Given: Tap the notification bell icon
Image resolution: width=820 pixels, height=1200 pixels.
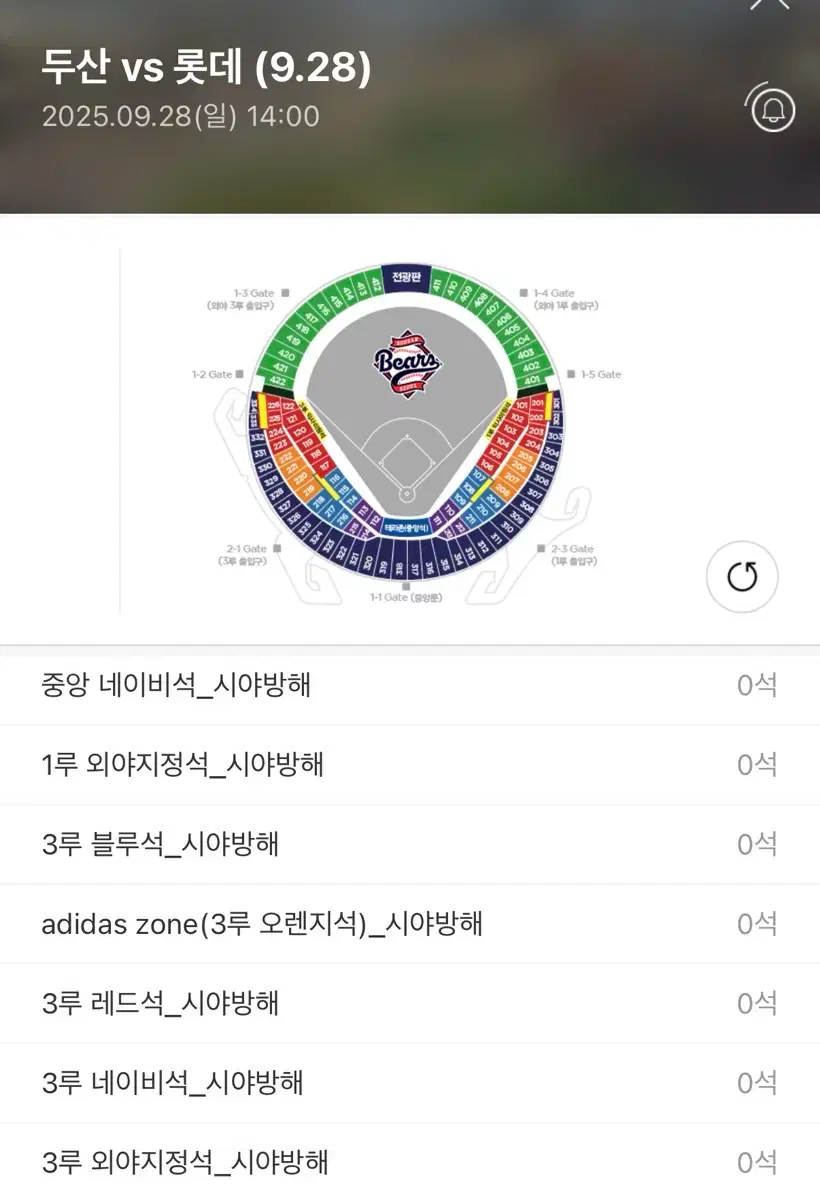Looking at the screenshot, I should point(771,109).
